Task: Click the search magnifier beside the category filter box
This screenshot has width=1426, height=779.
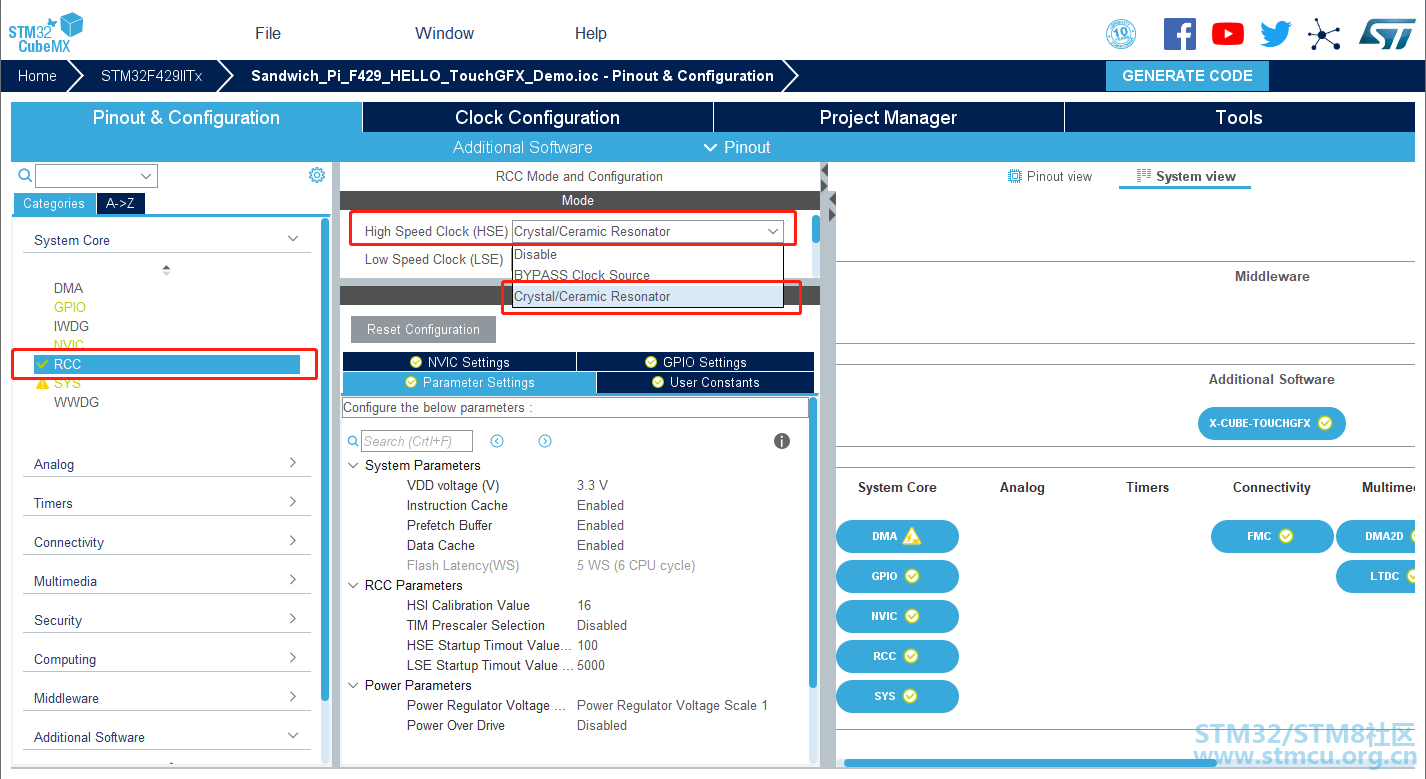Action: (x=25, y=176)
